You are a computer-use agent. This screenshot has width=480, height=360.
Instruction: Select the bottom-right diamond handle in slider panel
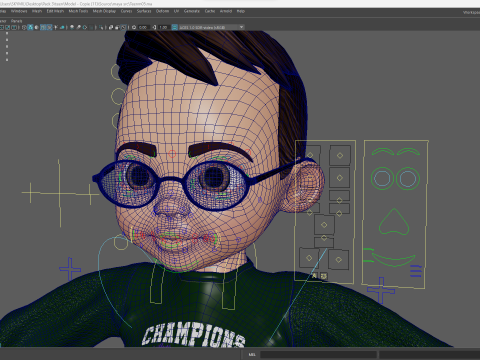tap(338, 259)
